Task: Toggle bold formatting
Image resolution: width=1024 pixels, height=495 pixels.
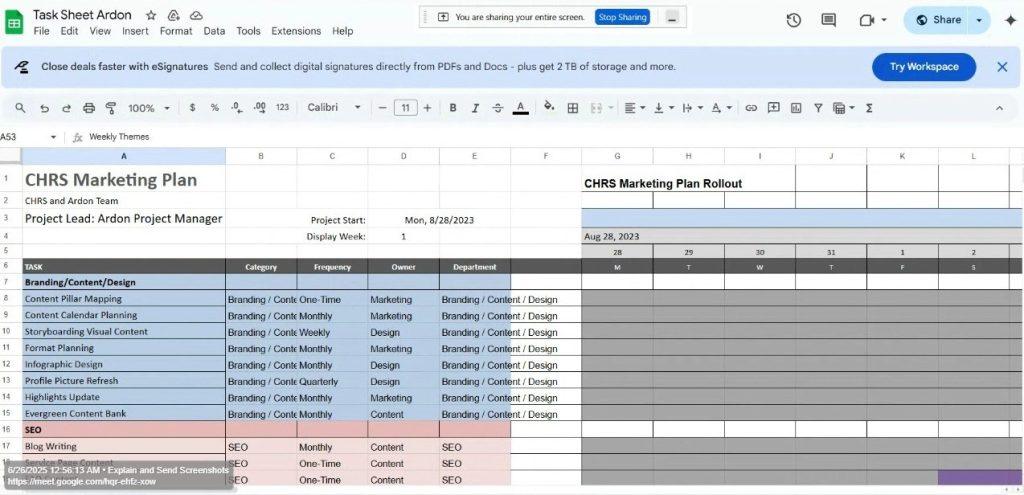Action: coord(453,108)
